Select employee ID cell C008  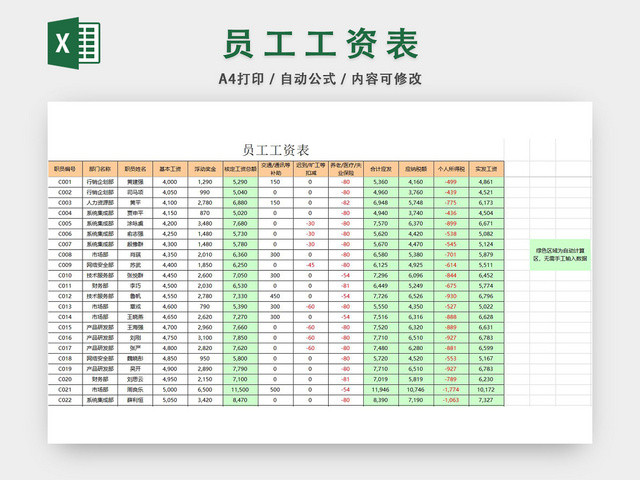[65, 255]
